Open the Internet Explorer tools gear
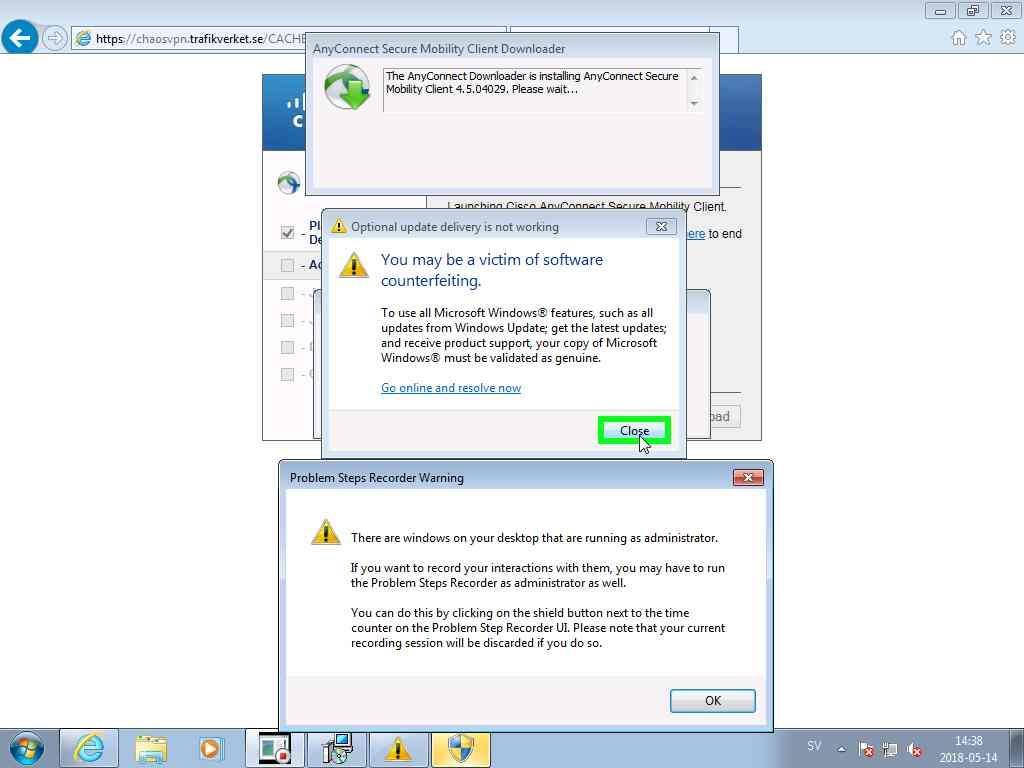This screenshot has width=1024, height=768. 1008,38
